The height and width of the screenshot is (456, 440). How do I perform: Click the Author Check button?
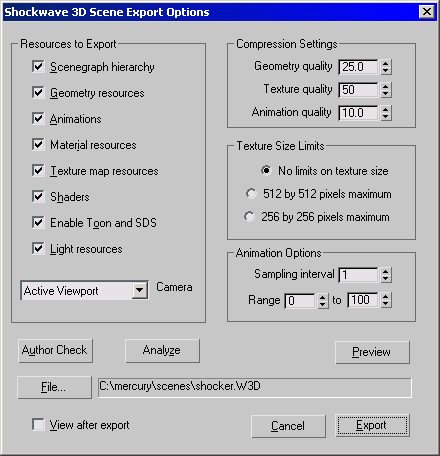click(55, 351)
